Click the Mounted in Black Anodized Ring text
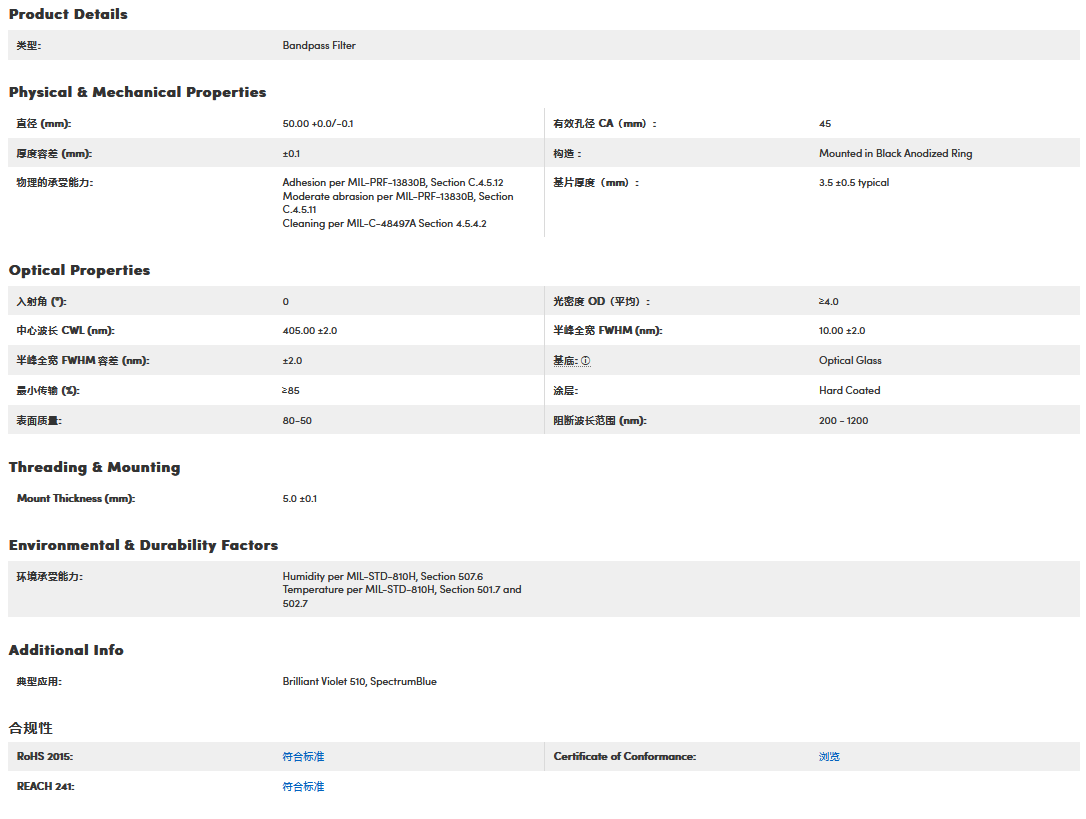 895,154
